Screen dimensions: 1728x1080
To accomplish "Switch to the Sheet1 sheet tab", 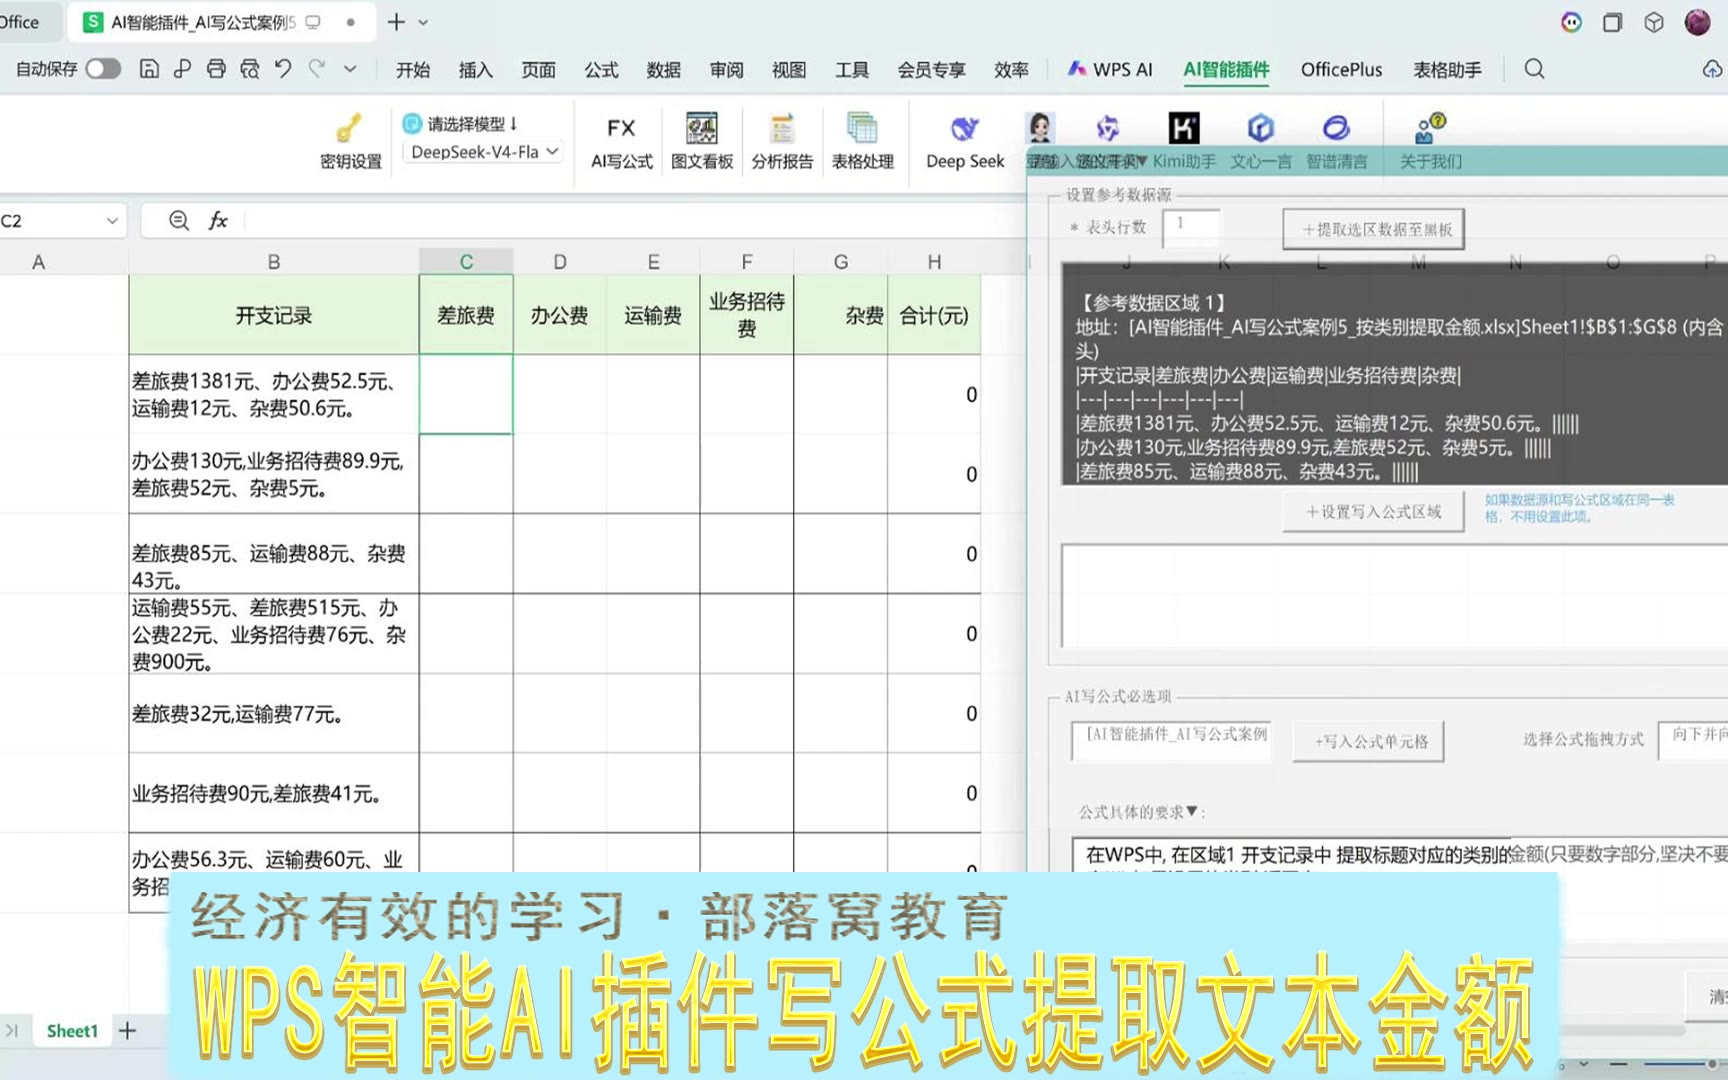I will coord(72,1031).
